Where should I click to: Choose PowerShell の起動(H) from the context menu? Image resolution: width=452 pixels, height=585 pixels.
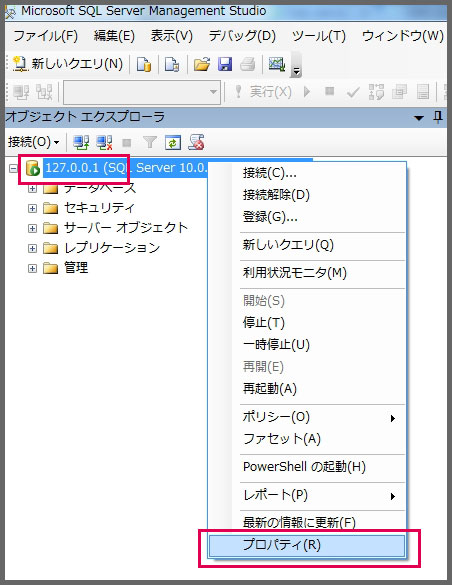(x=307, y=467)
